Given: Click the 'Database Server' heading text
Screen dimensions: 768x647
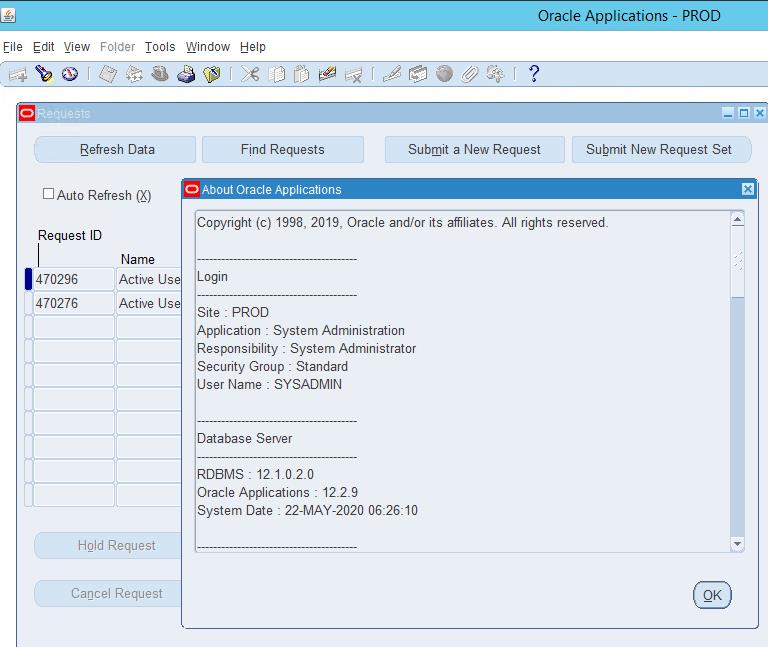Looking at the screenshot, I should pyautogui.click(x=244, y=438).
